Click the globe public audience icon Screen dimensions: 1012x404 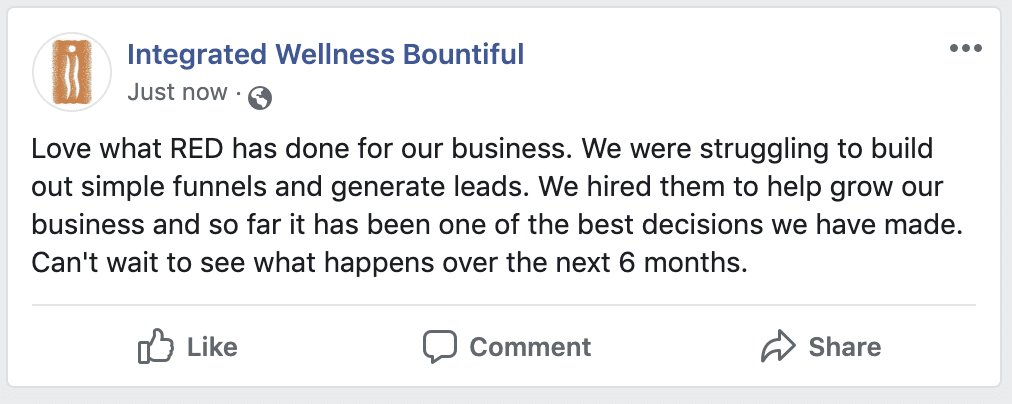click(x=259, y=96)
